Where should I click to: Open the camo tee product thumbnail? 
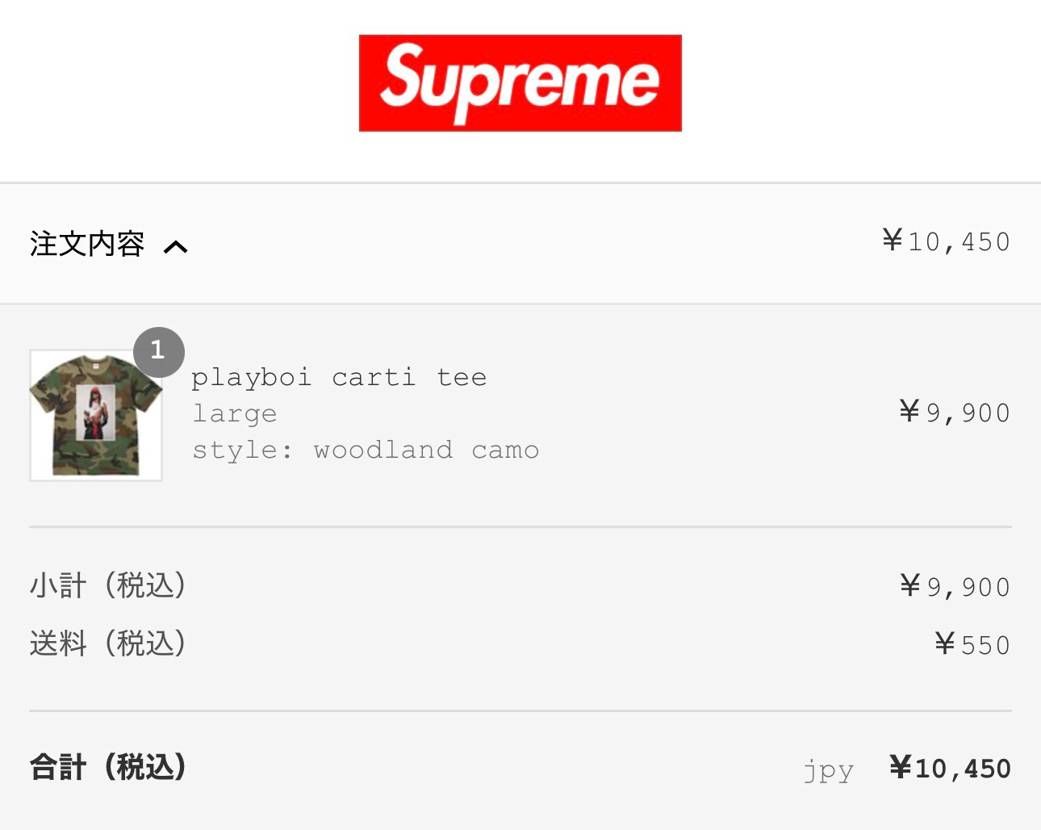(x=96, y=415)
